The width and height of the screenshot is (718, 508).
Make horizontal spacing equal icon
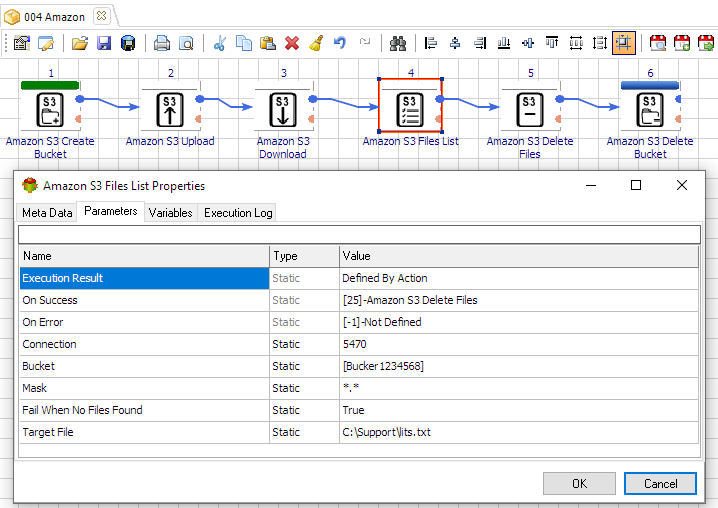(576, 43)
